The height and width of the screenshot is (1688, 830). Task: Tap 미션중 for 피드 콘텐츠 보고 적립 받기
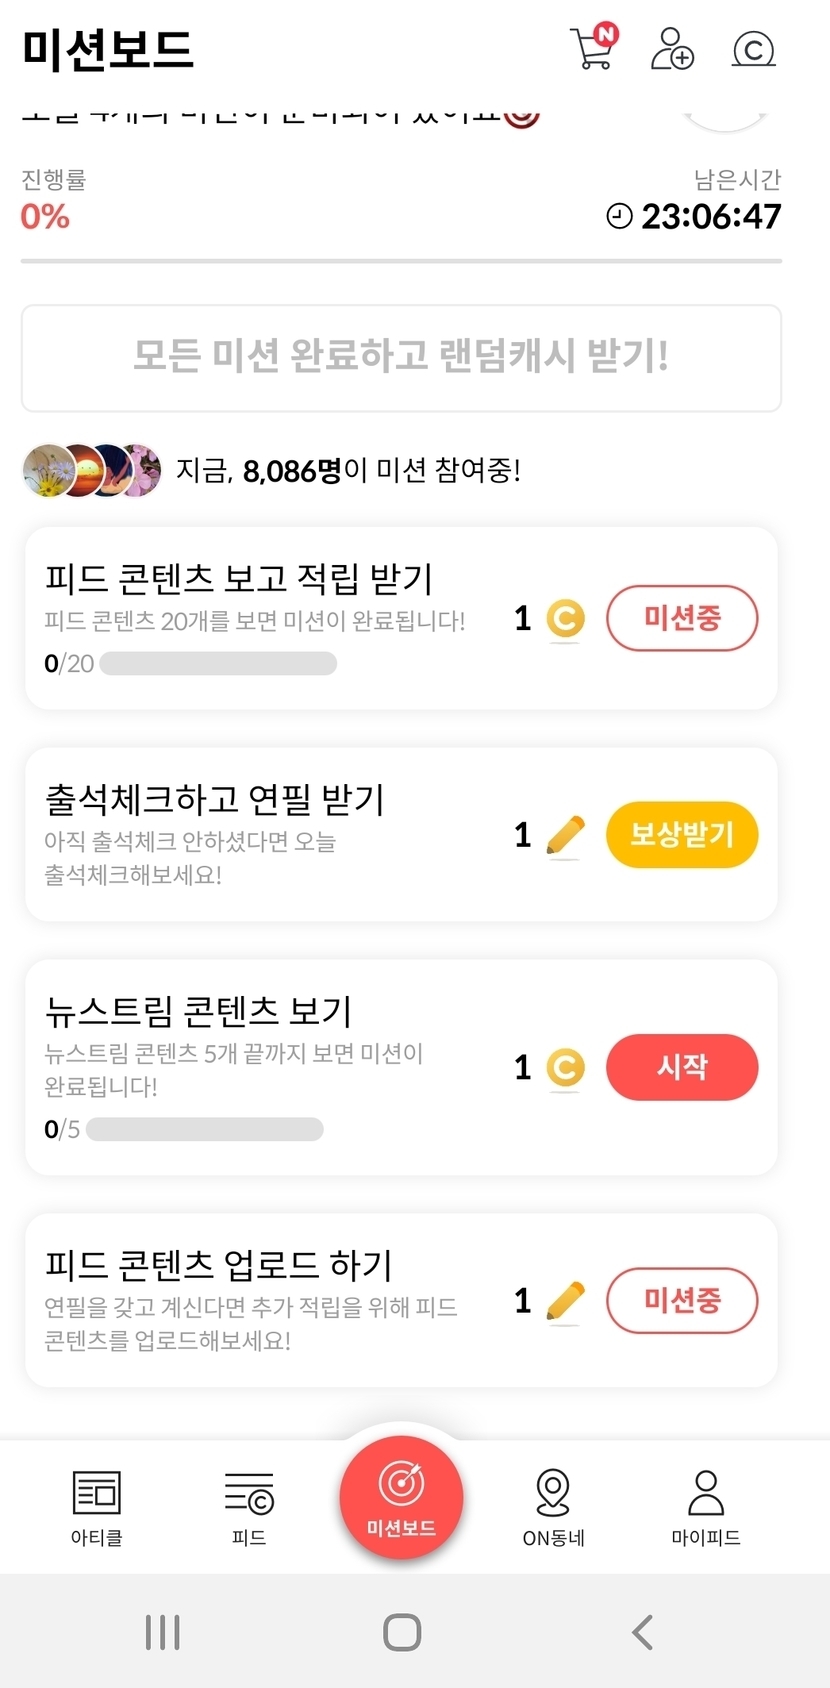tap(682, 618)
